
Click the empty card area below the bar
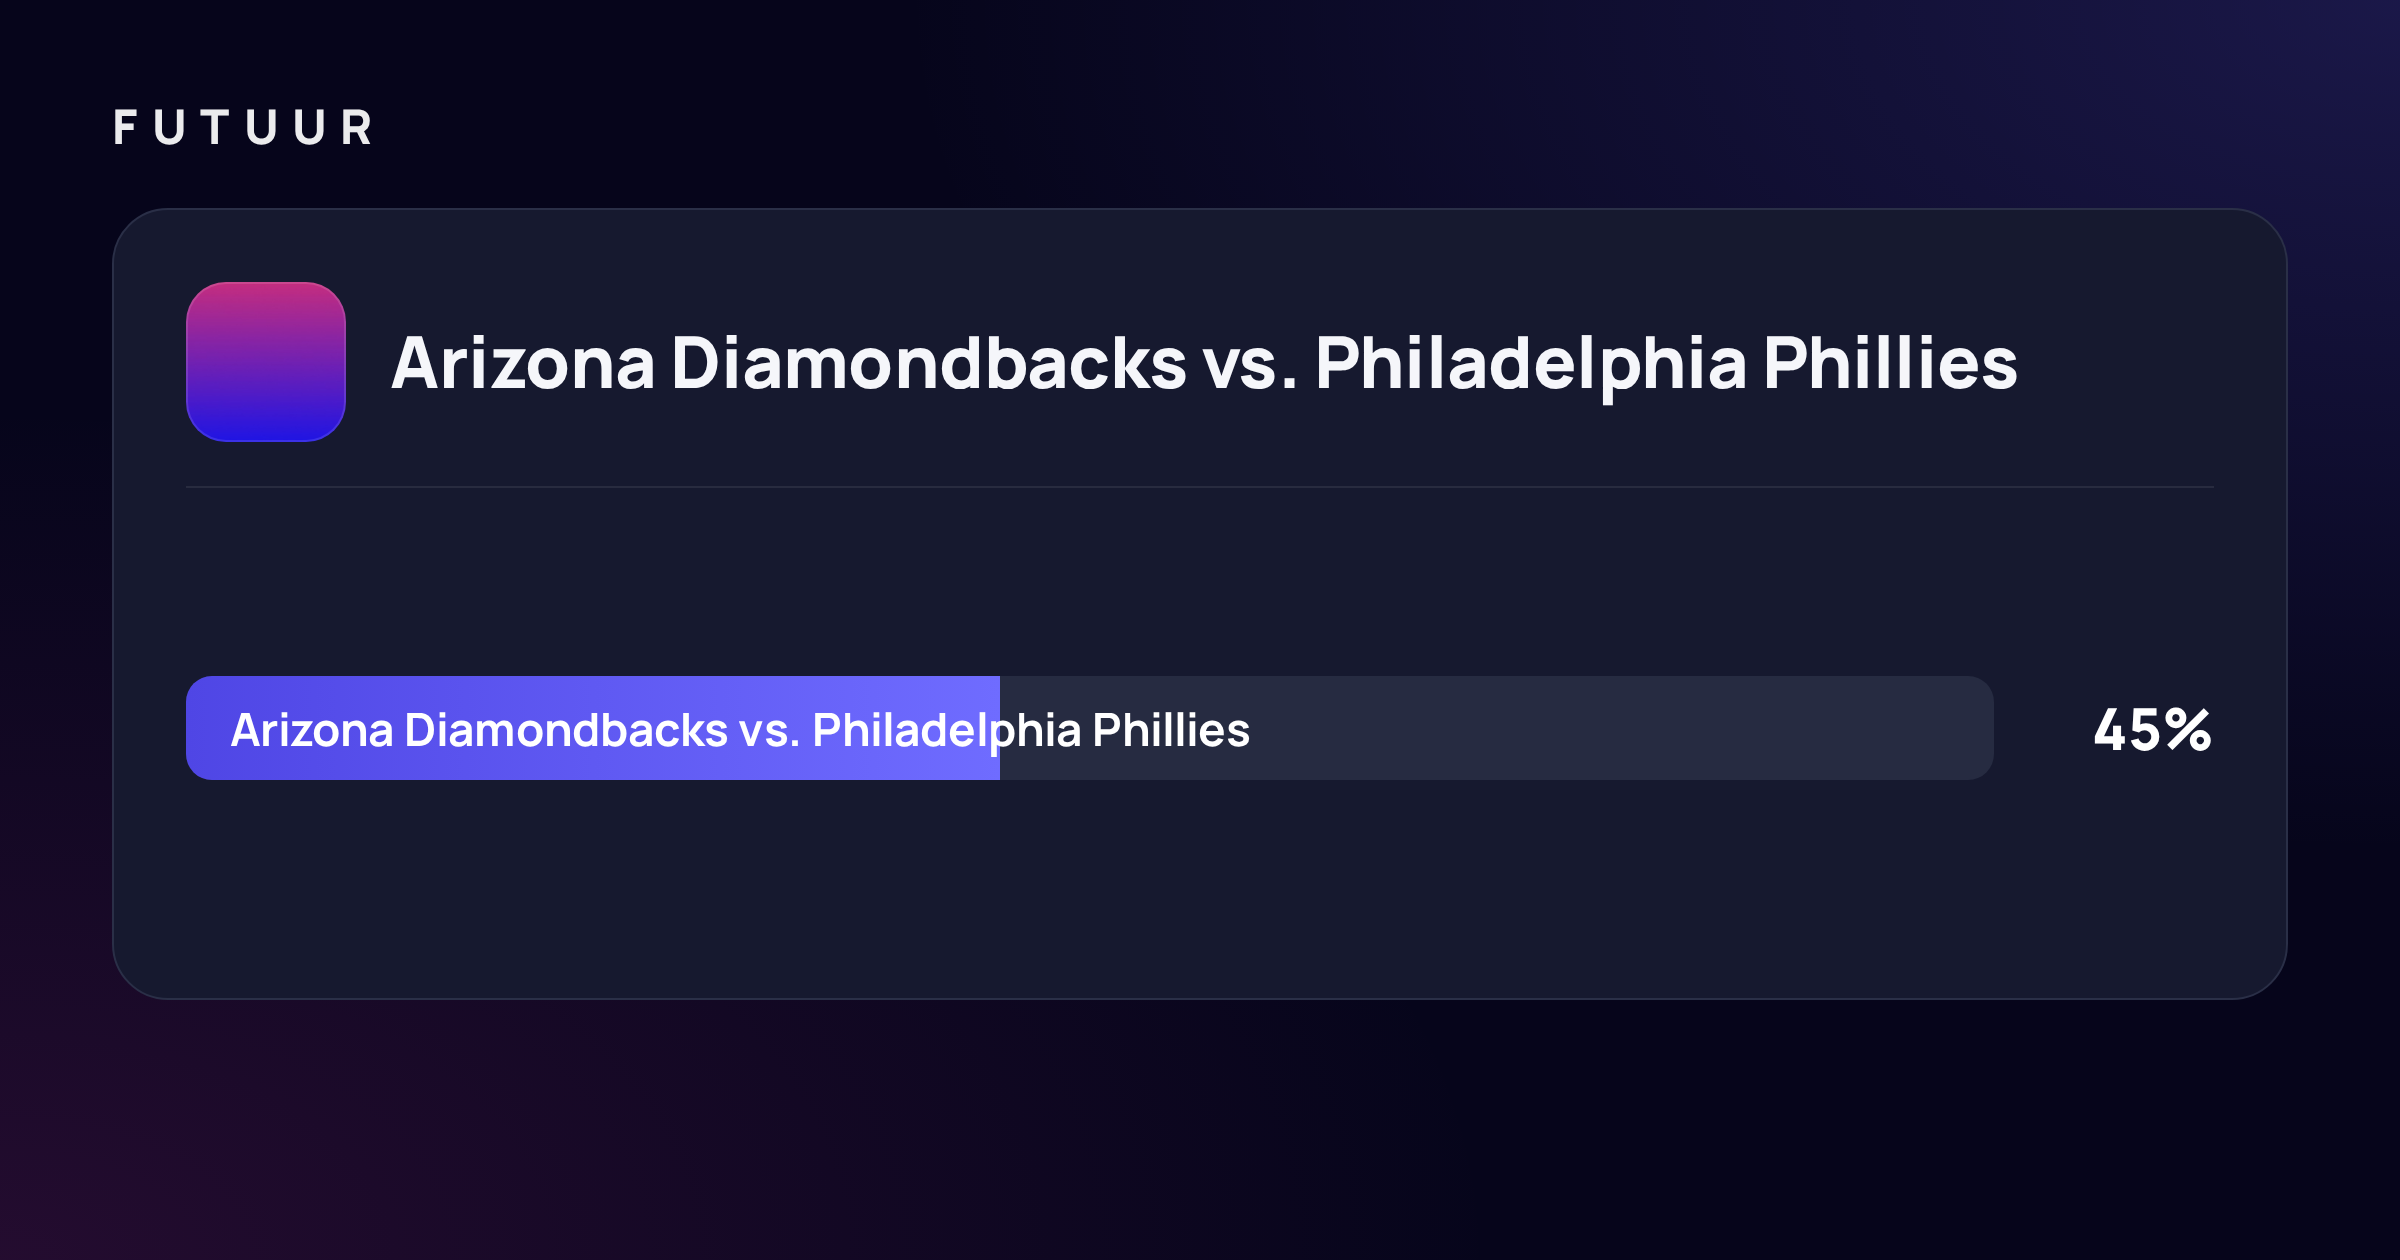[1200, 888]
